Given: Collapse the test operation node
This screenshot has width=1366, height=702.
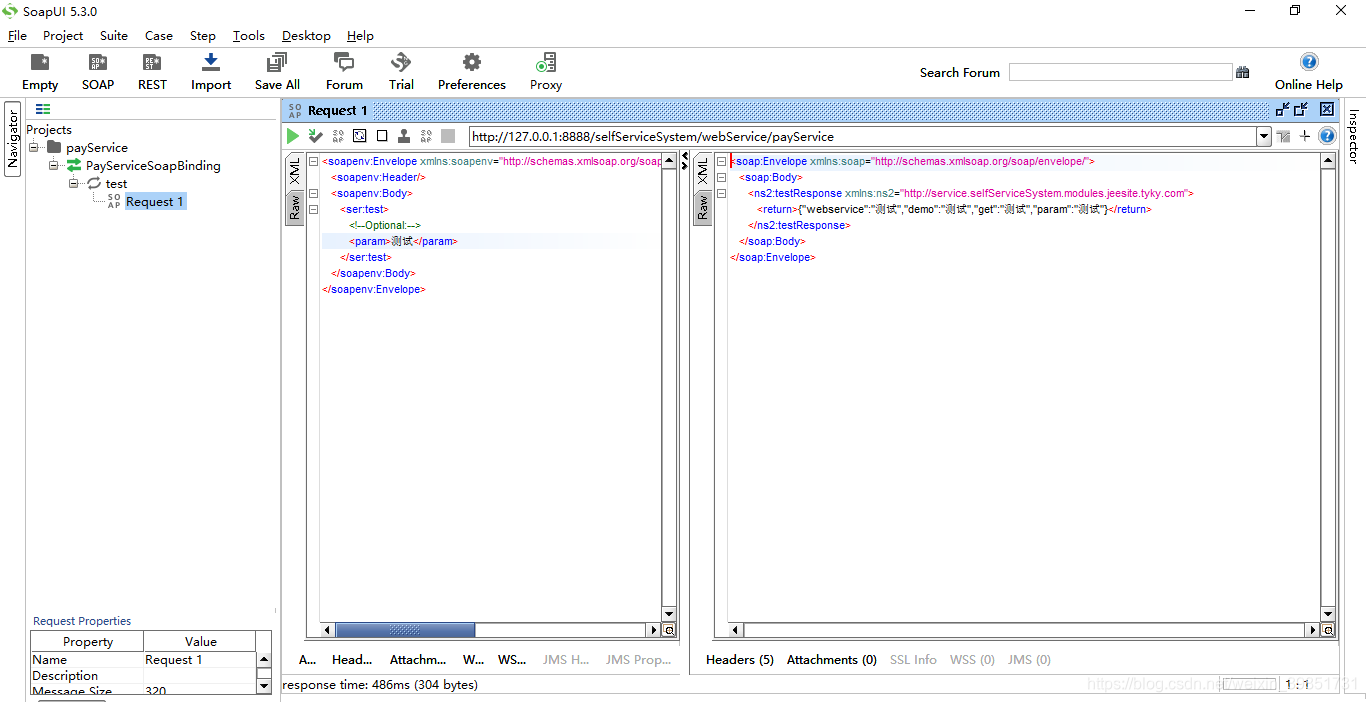Looking at the screenshot, I should point(73,184).
